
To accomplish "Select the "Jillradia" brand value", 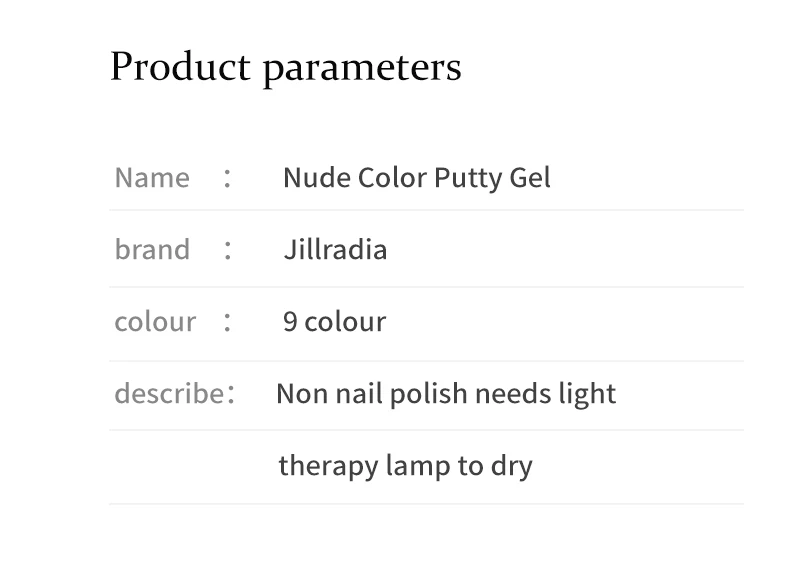I will click(x=335, y=249).
